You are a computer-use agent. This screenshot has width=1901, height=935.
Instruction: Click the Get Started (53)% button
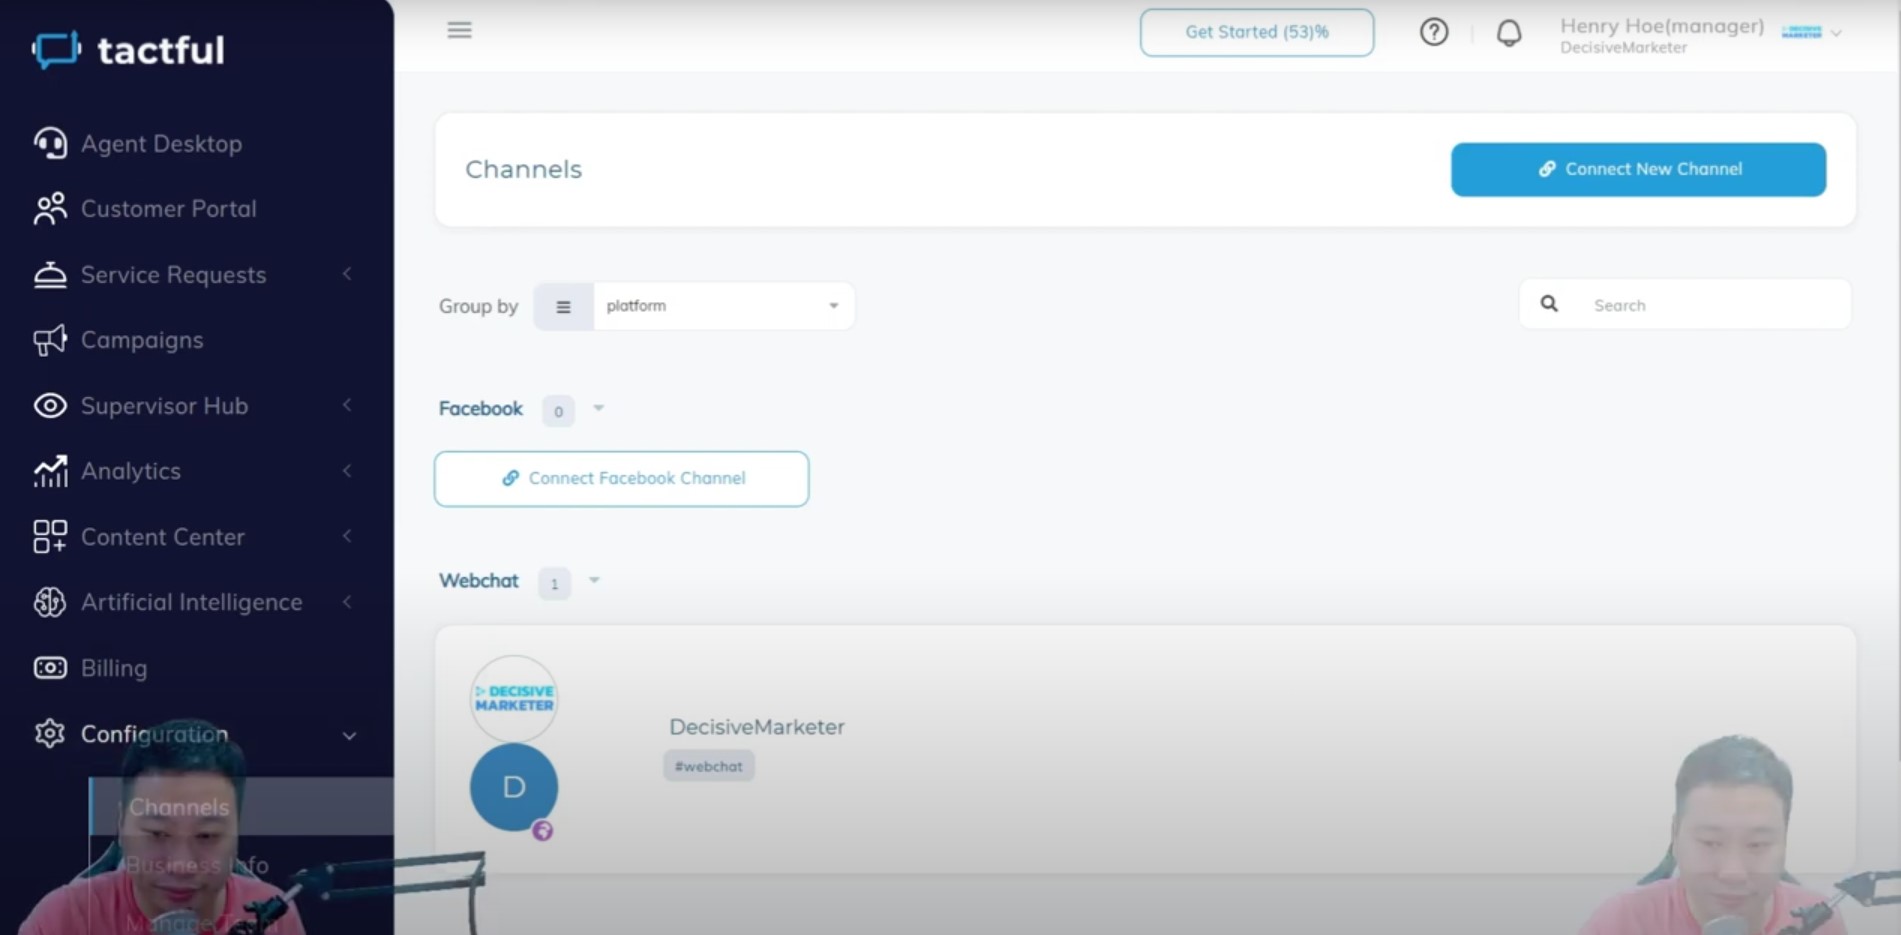(x=1257, y=32)
